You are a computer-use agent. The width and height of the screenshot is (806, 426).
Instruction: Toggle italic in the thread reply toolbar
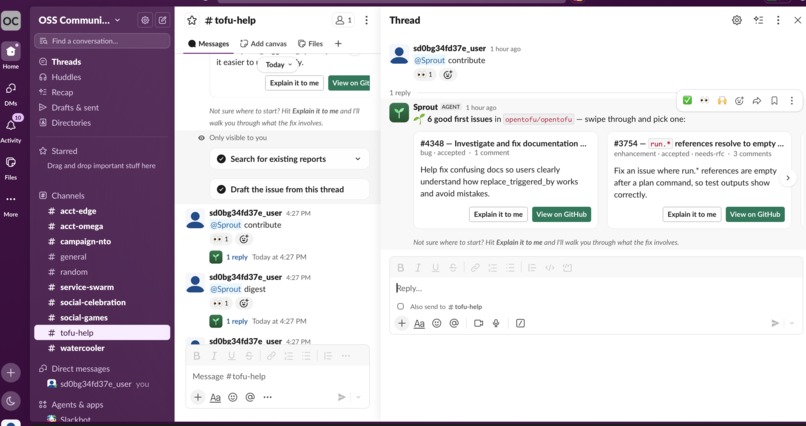[x=418, y=268]
